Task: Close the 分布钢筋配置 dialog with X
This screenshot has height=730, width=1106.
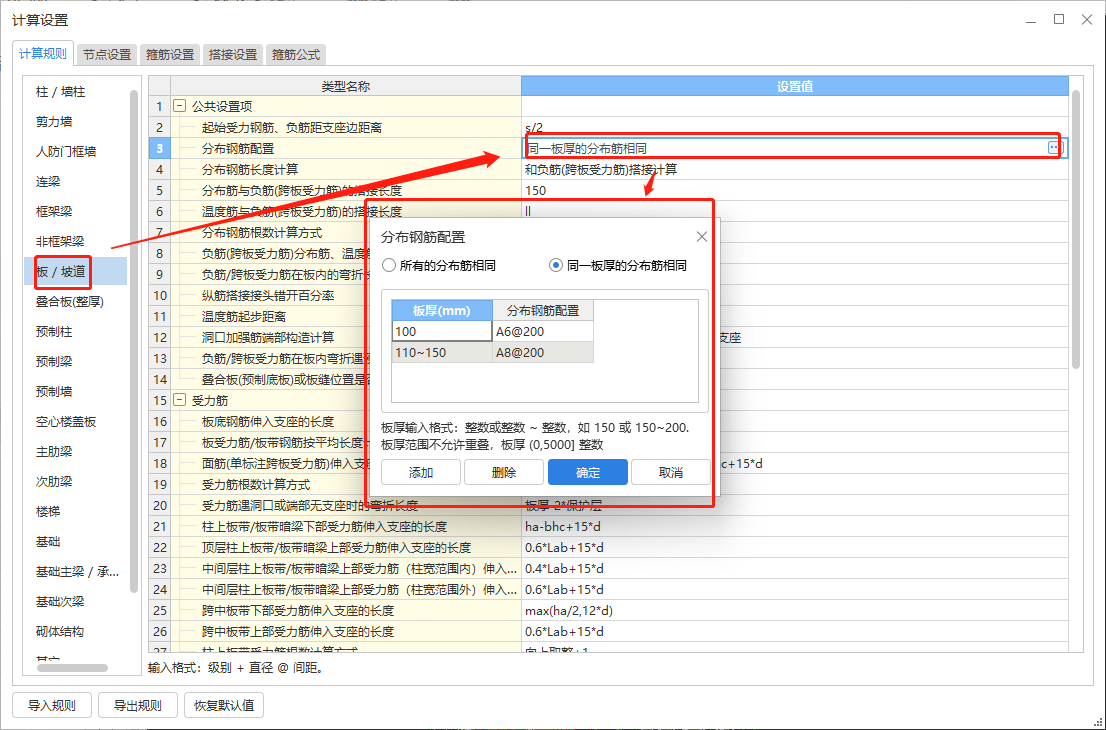Action: (x=701, y=236)
